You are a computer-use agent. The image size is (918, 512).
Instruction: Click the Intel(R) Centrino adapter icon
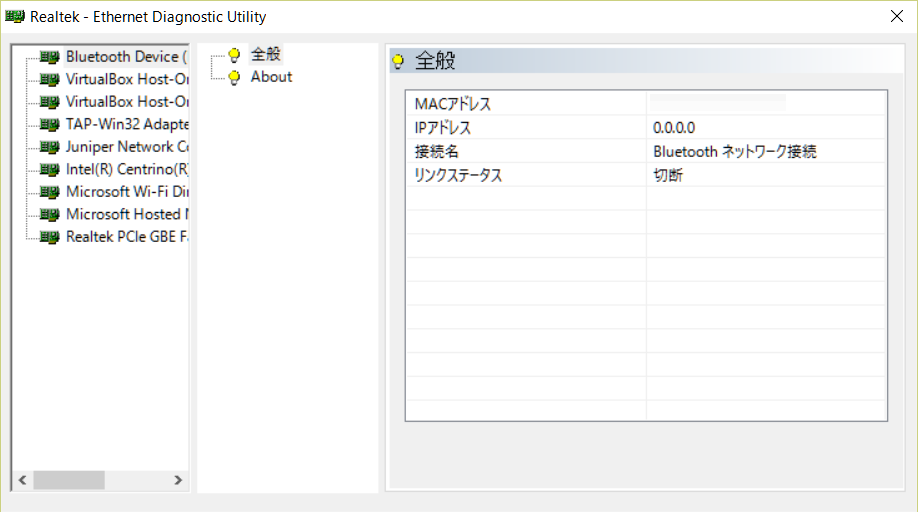tap(50, 169)
